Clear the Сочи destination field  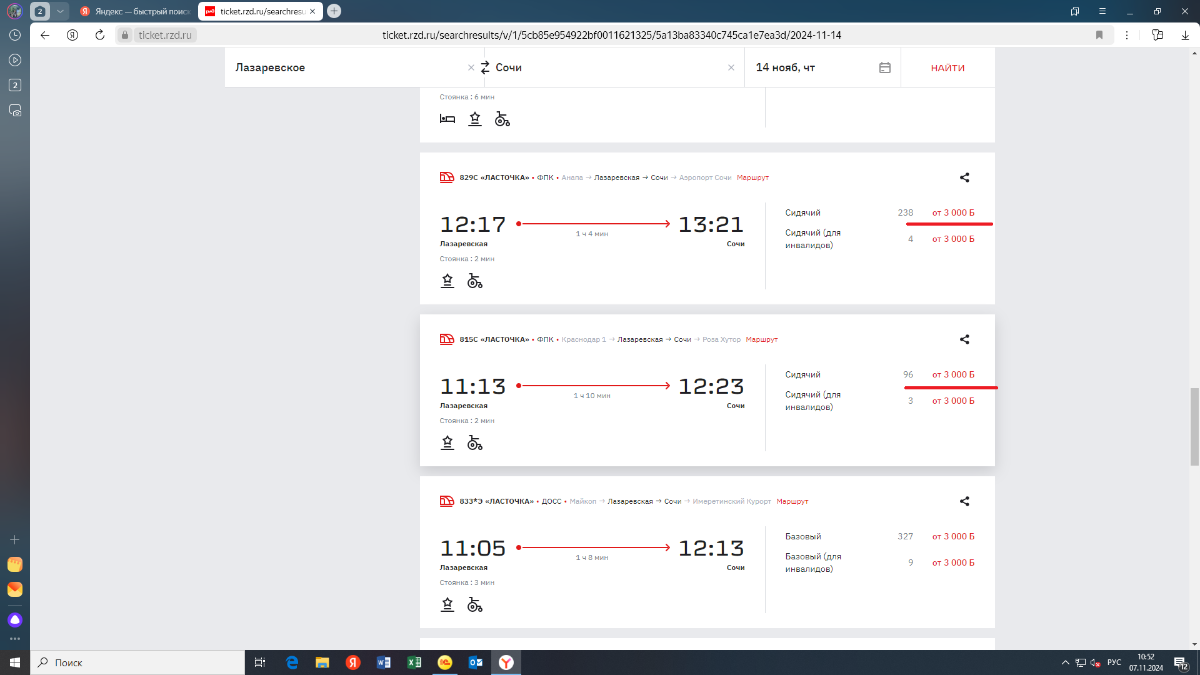tap(731, 68)
